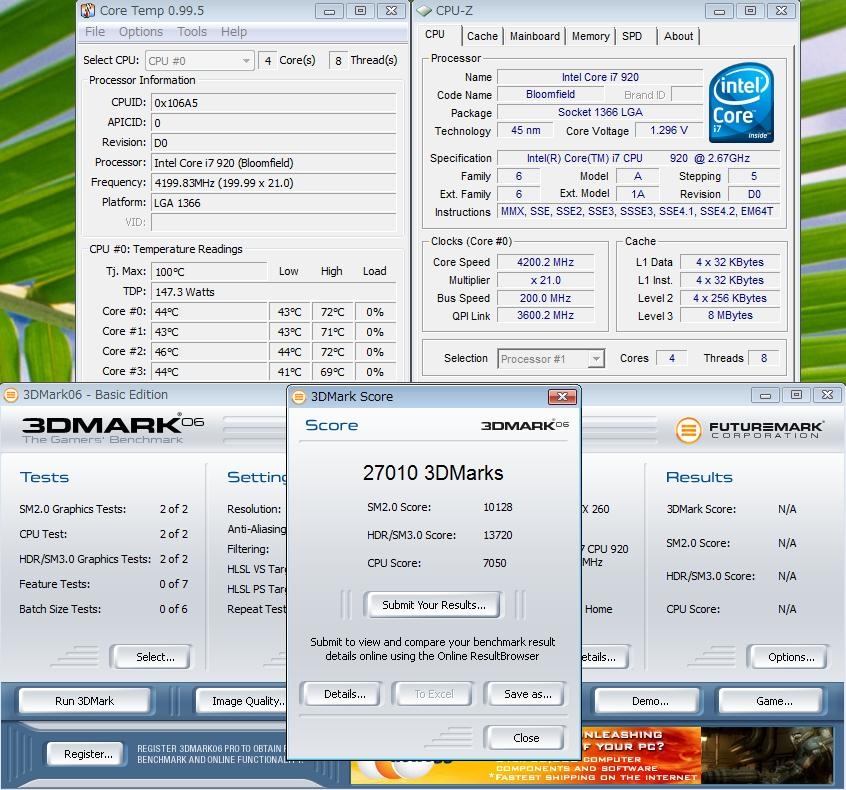Click the Core #0 temperature 44°C
The height and width of the screenshot is (790, 846).
[x=209, y=312]
